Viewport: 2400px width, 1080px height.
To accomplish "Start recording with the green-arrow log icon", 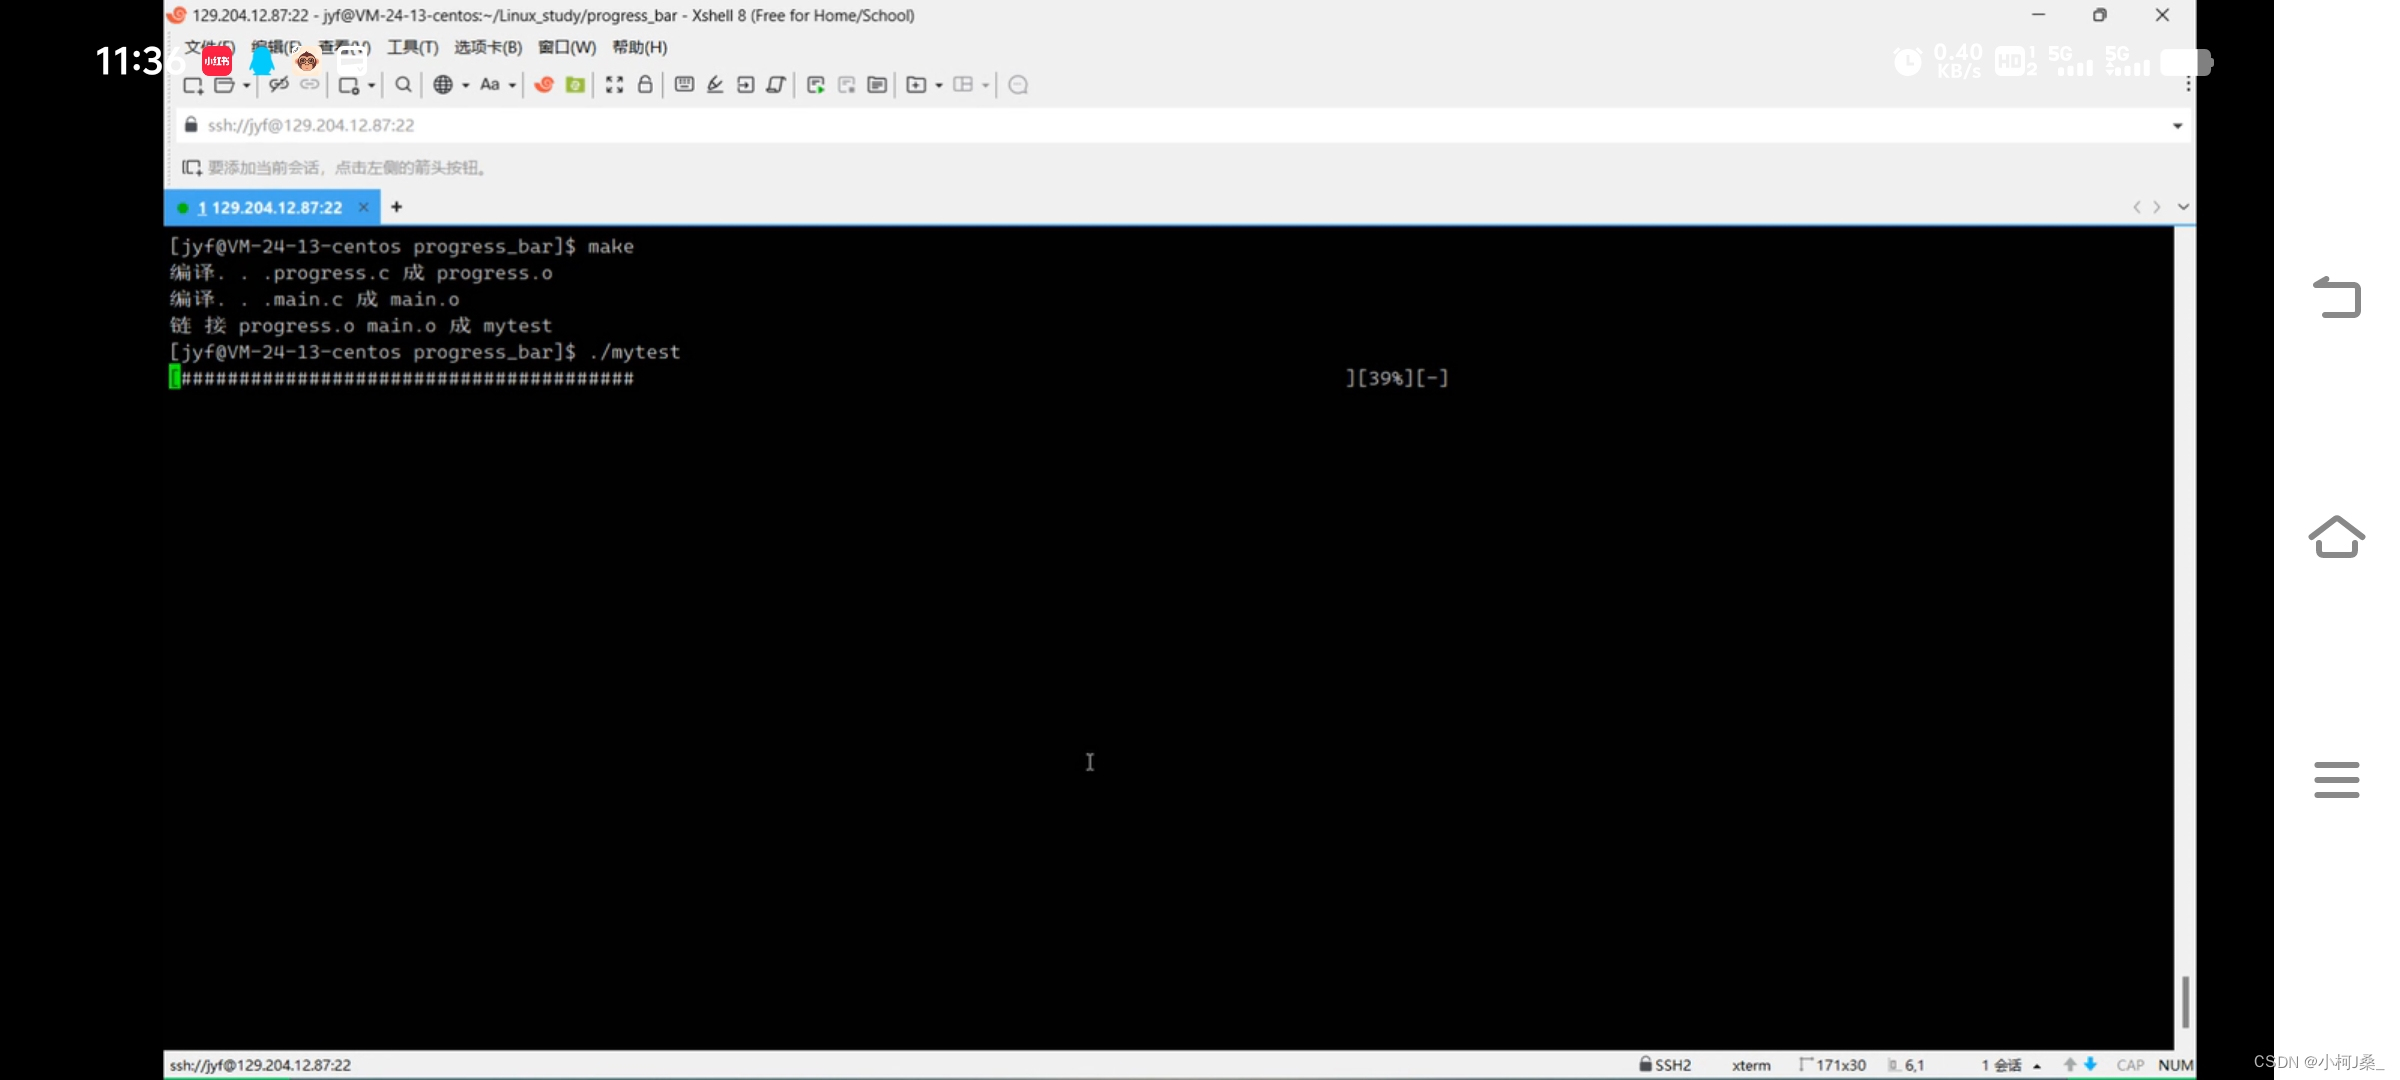I will click(816, 85).
